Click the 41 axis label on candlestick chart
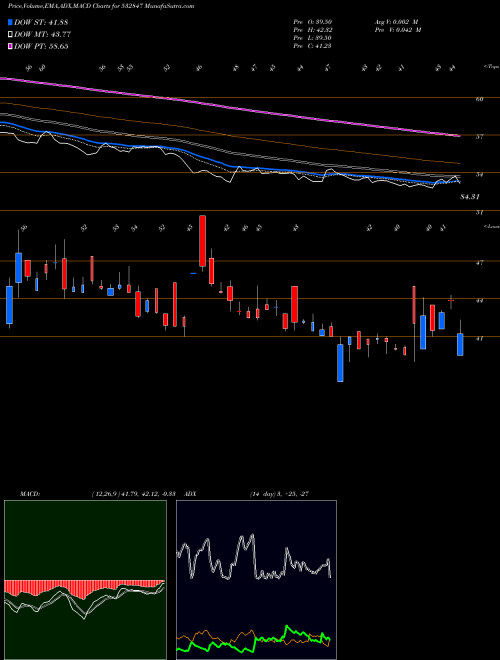Screen dimensions: 500x660 [x=479, y=338]
